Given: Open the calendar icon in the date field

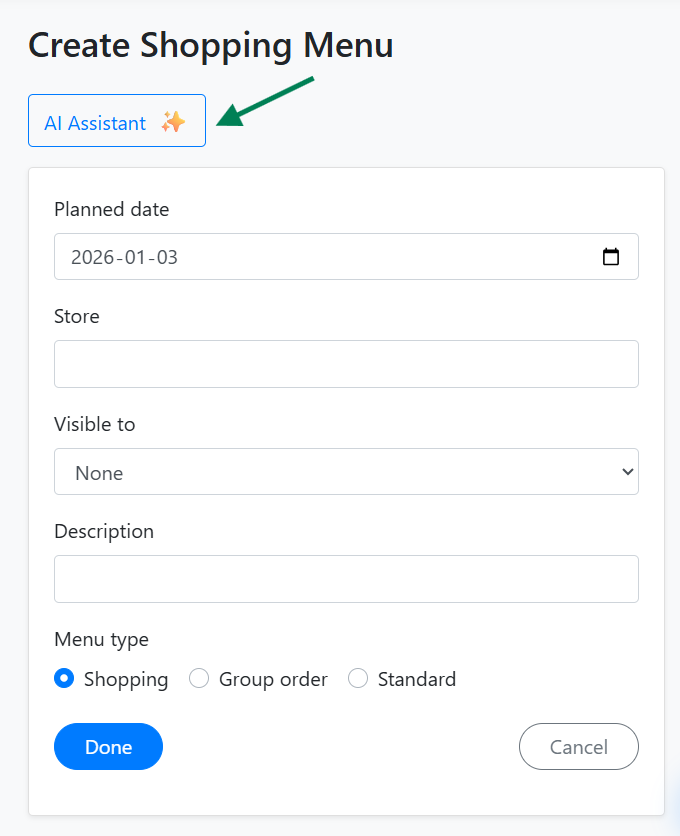Looking at the screenshot, I should 611,256.
